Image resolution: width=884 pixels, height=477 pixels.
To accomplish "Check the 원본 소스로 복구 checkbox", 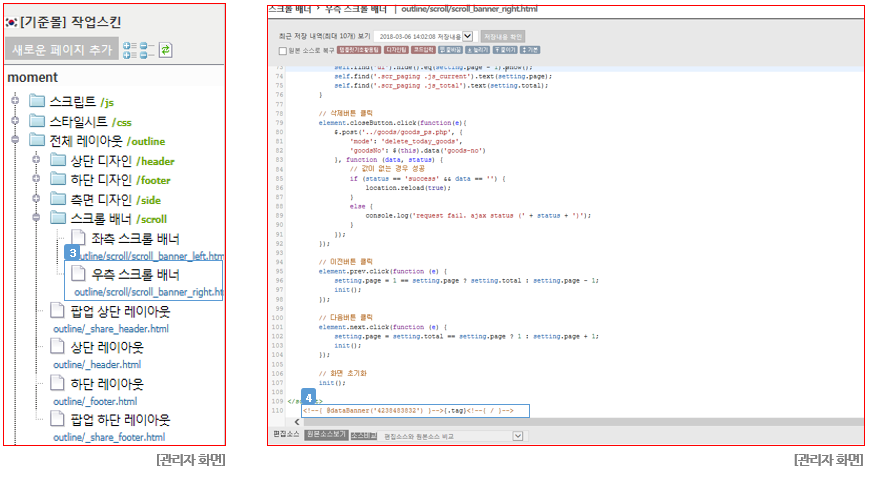I will [283, 51].
